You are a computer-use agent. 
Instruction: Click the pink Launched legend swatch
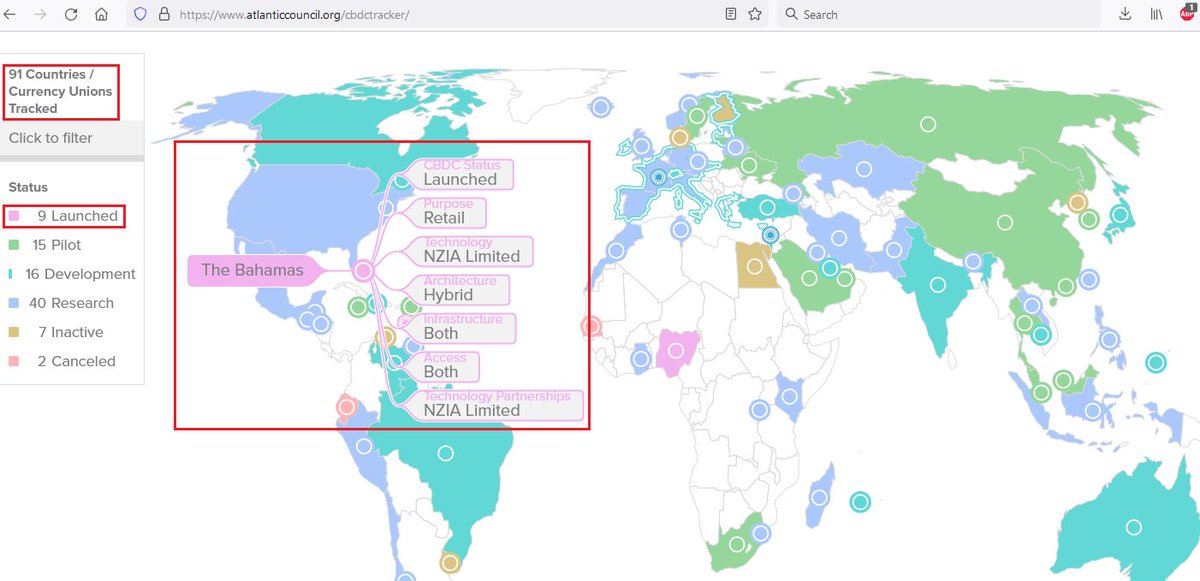click(13, 216)
